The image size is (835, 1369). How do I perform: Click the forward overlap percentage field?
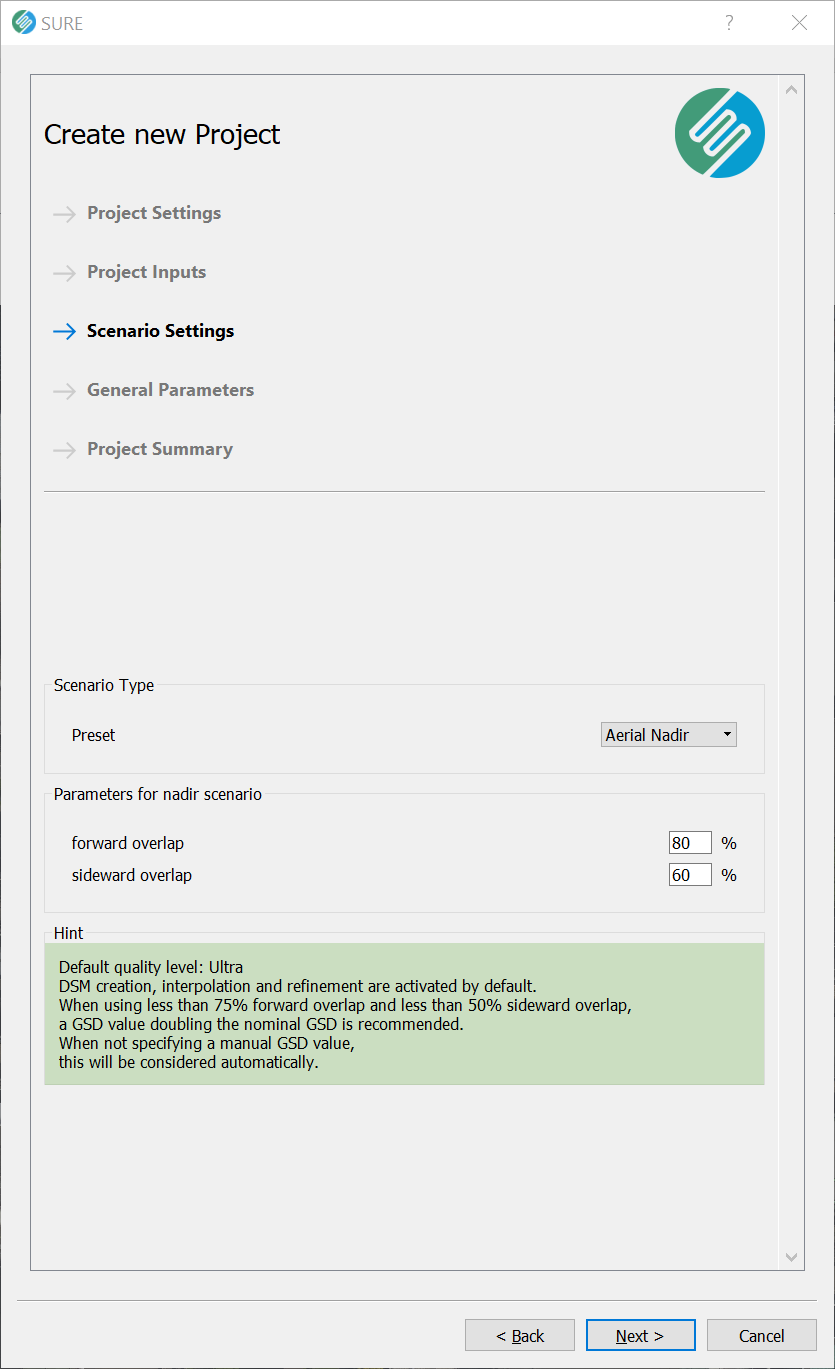click(x=690, y=843)
